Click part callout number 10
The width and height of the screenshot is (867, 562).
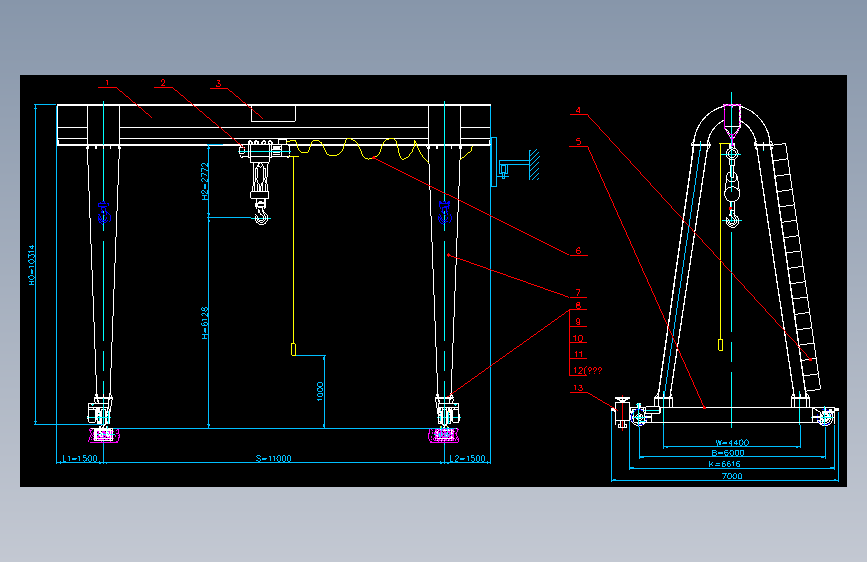point(578,339)
